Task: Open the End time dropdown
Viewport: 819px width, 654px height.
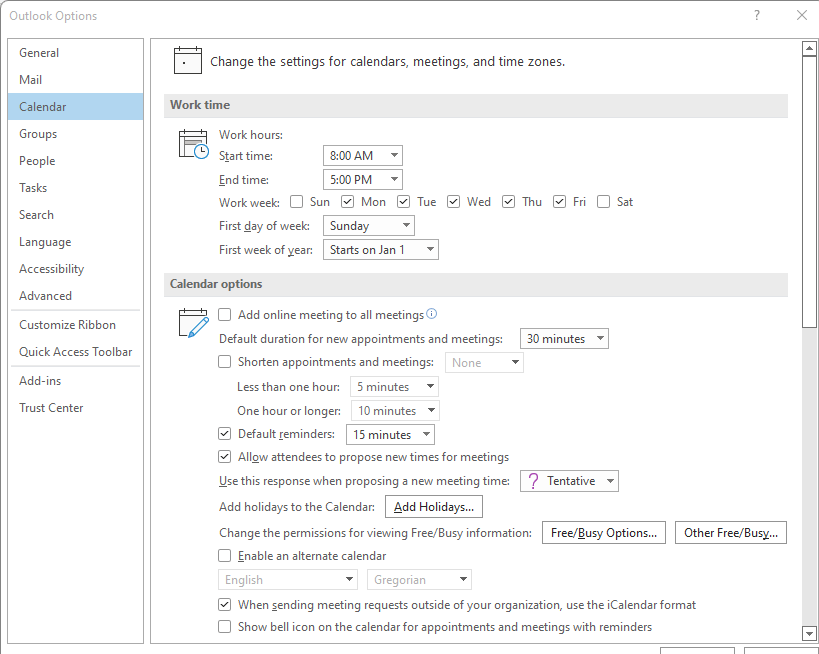Action: (363, 180)
